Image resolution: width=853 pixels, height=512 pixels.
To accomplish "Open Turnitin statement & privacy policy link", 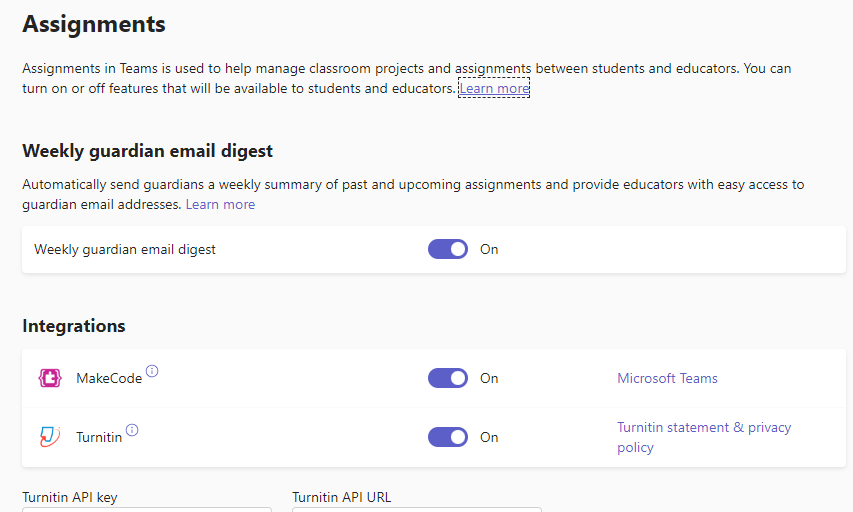I will coord(704,437).
